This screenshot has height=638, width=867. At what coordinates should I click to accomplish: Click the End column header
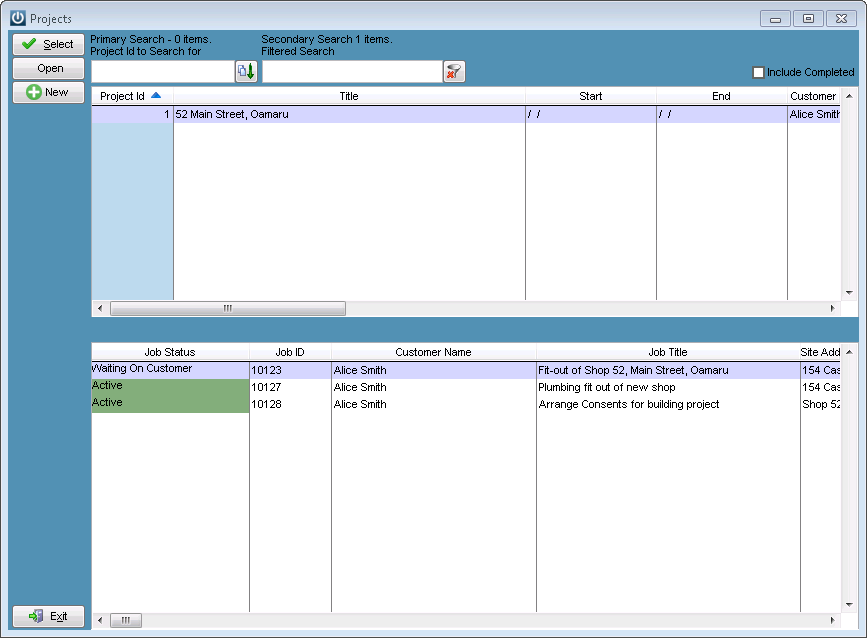click(x=722, y=96)
